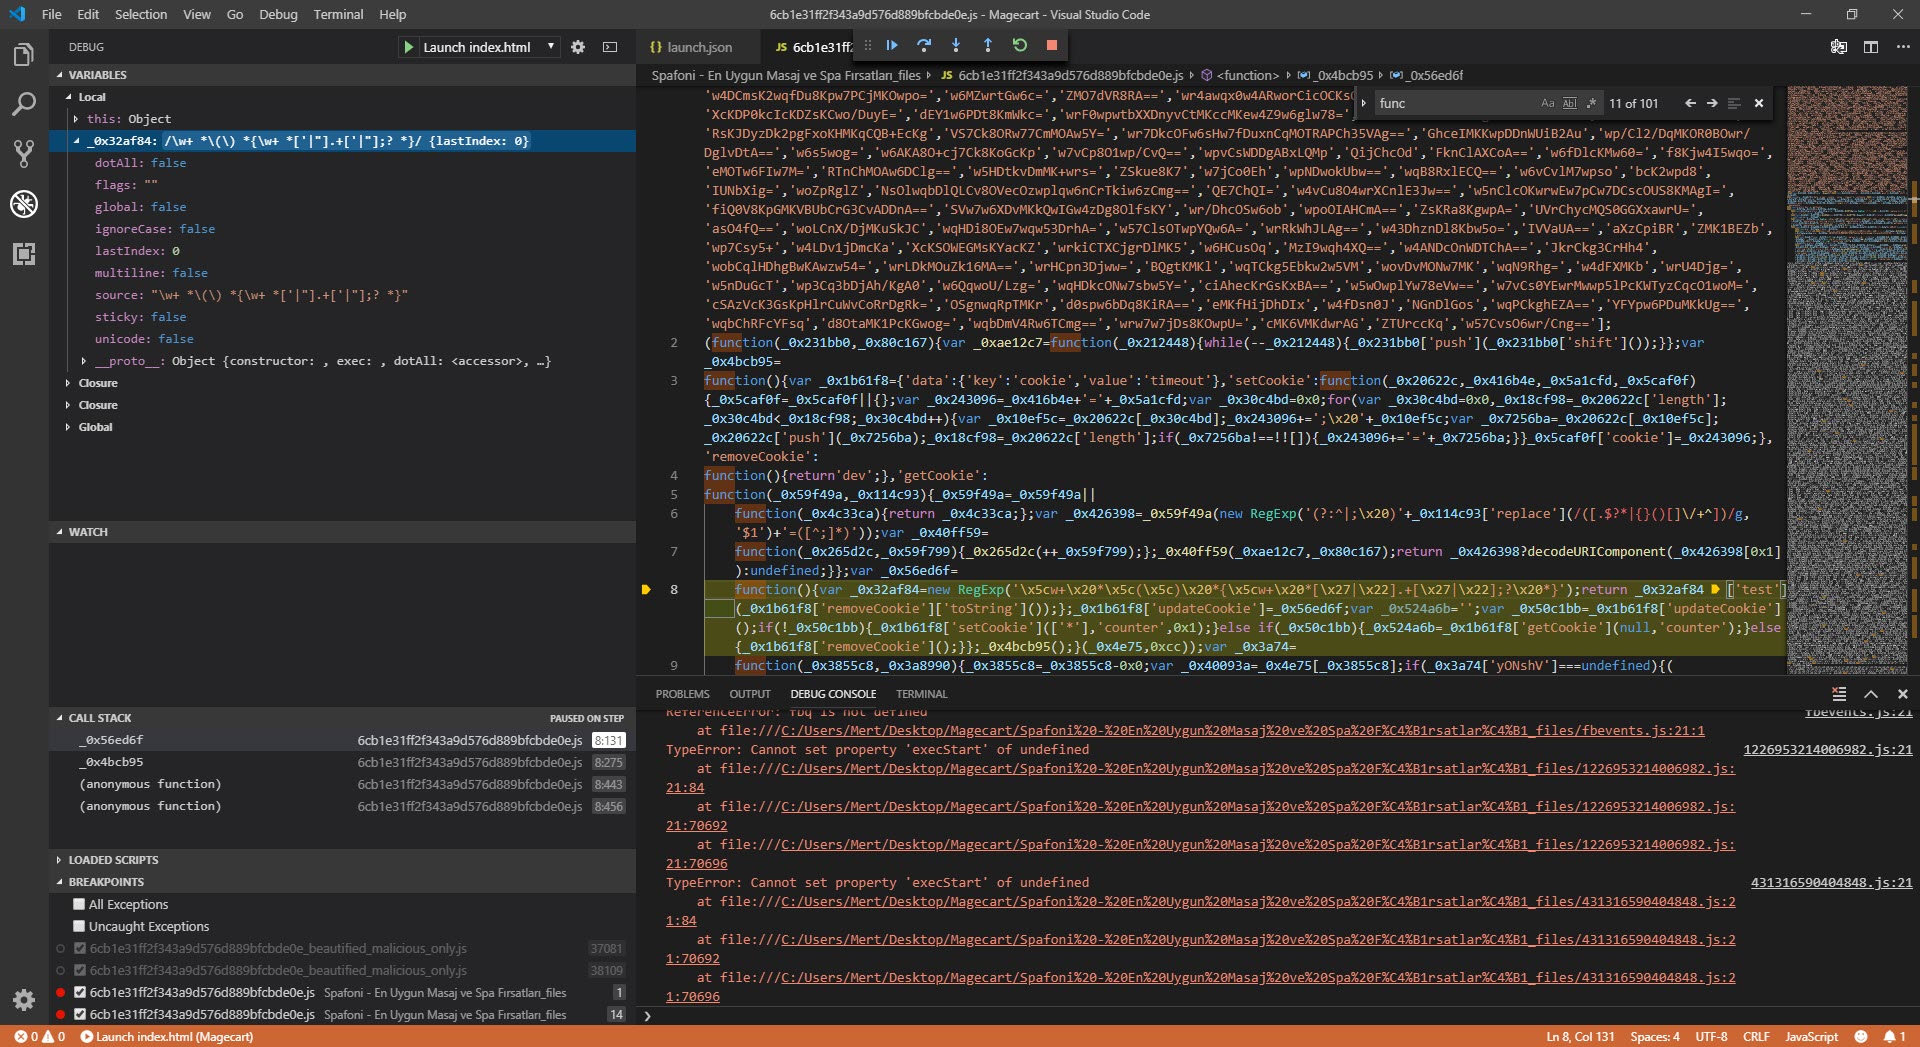This screenshot has height=1047, width=1920.
Task: Expand the 'this: Object' variable
Action: pyautogui.click(x=76, y=119)
